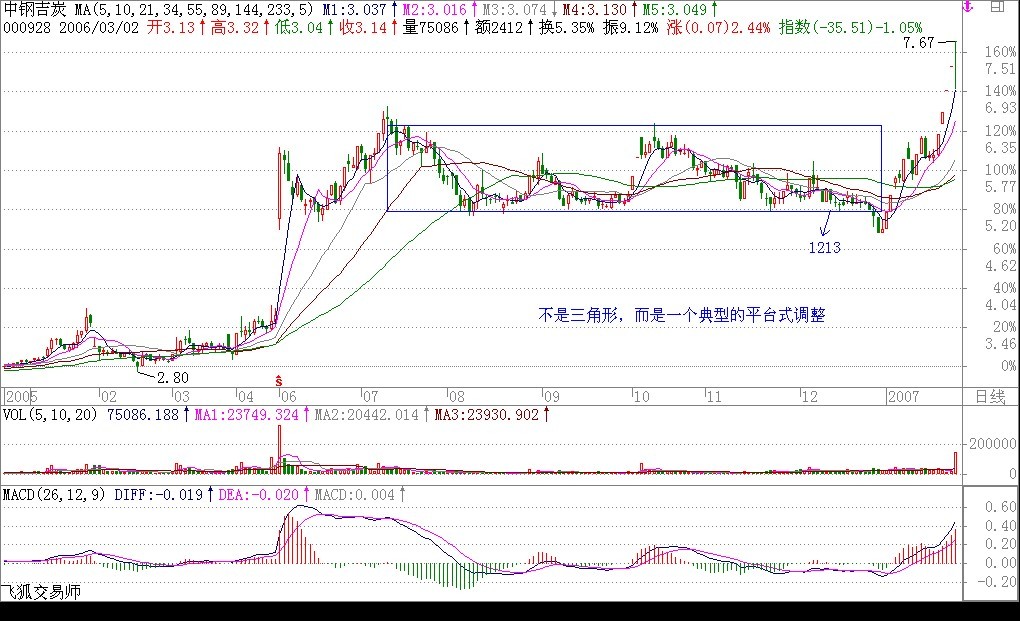Click the 2005 year marker on the time axis
1020x621 pixels.
[22, 397]
